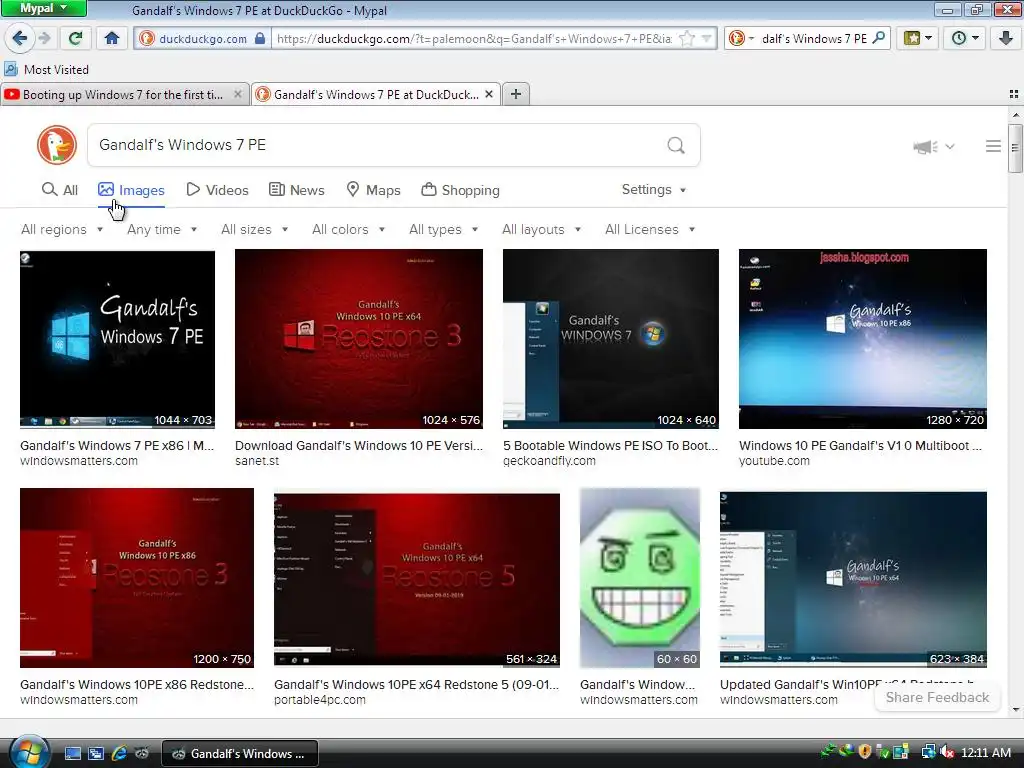The image size is (1024, 768).
Task: Click the network tray icon
Action: [x=928, y=752]
